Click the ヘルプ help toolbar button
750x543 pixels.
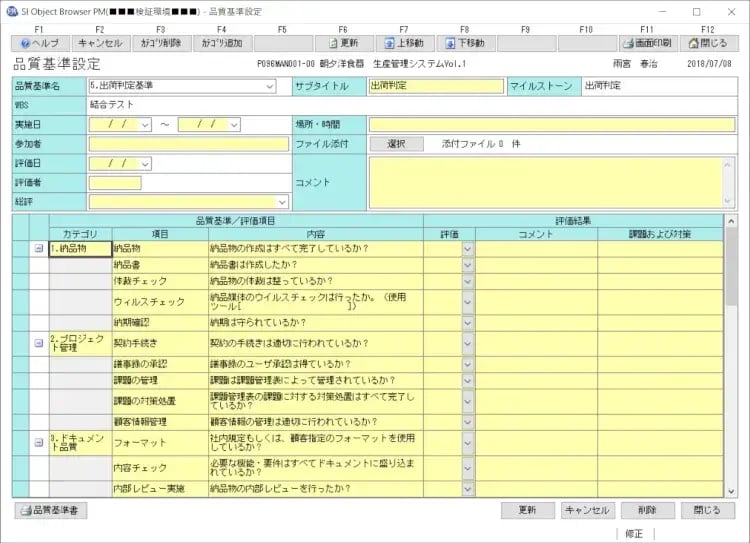click(x=39, y=44)
